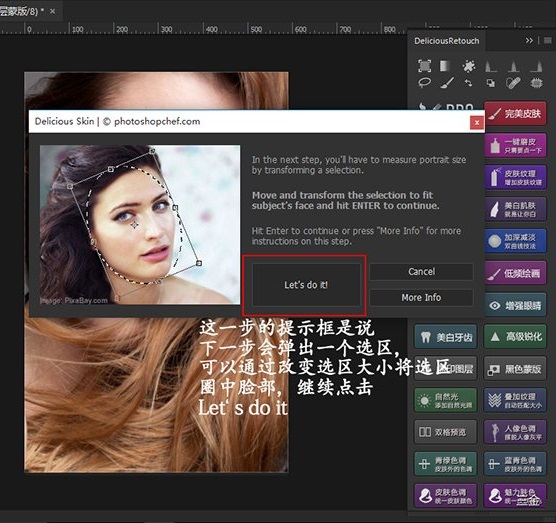Click the 黑色蒙版 black mask button

515,369
